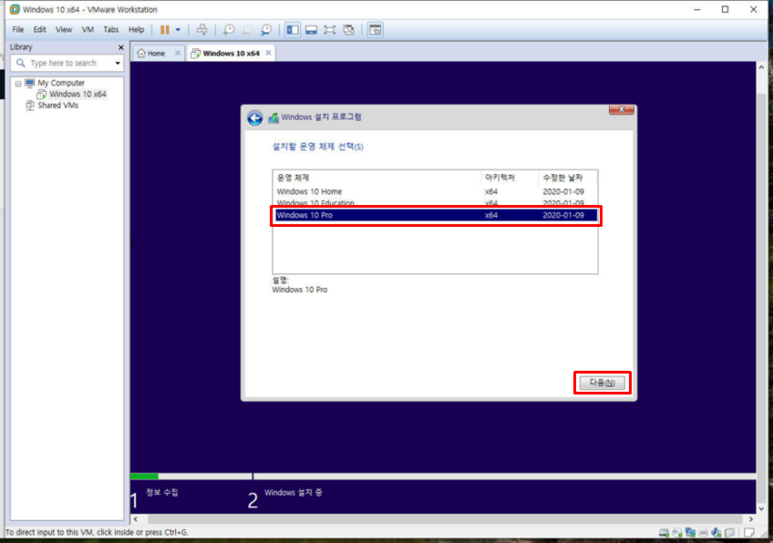Toggle the thumbnail bar view icon
Viewport: 773px width, 543px height.
click(x=311, y=30)
